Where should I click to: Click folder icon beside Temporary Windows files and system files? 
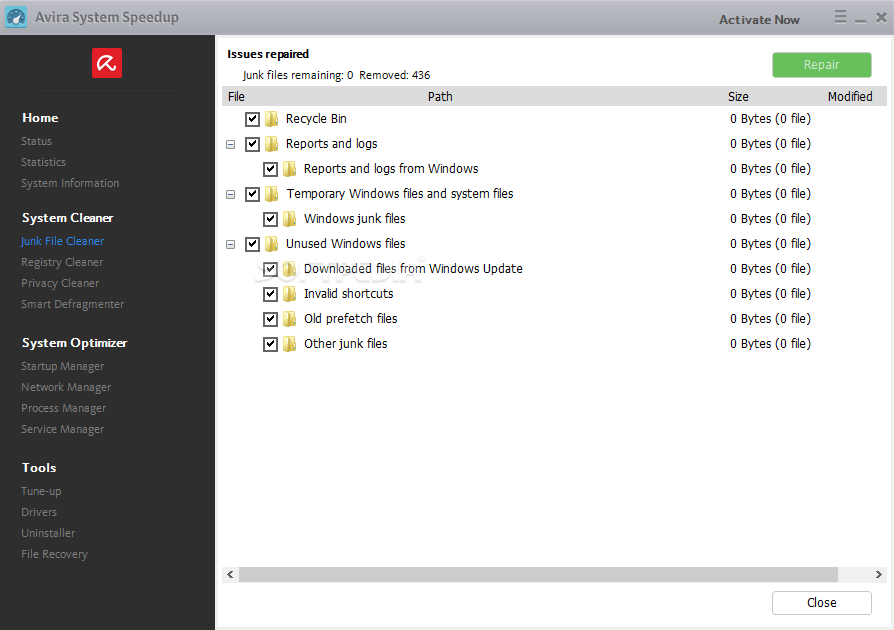pos(272,194)
